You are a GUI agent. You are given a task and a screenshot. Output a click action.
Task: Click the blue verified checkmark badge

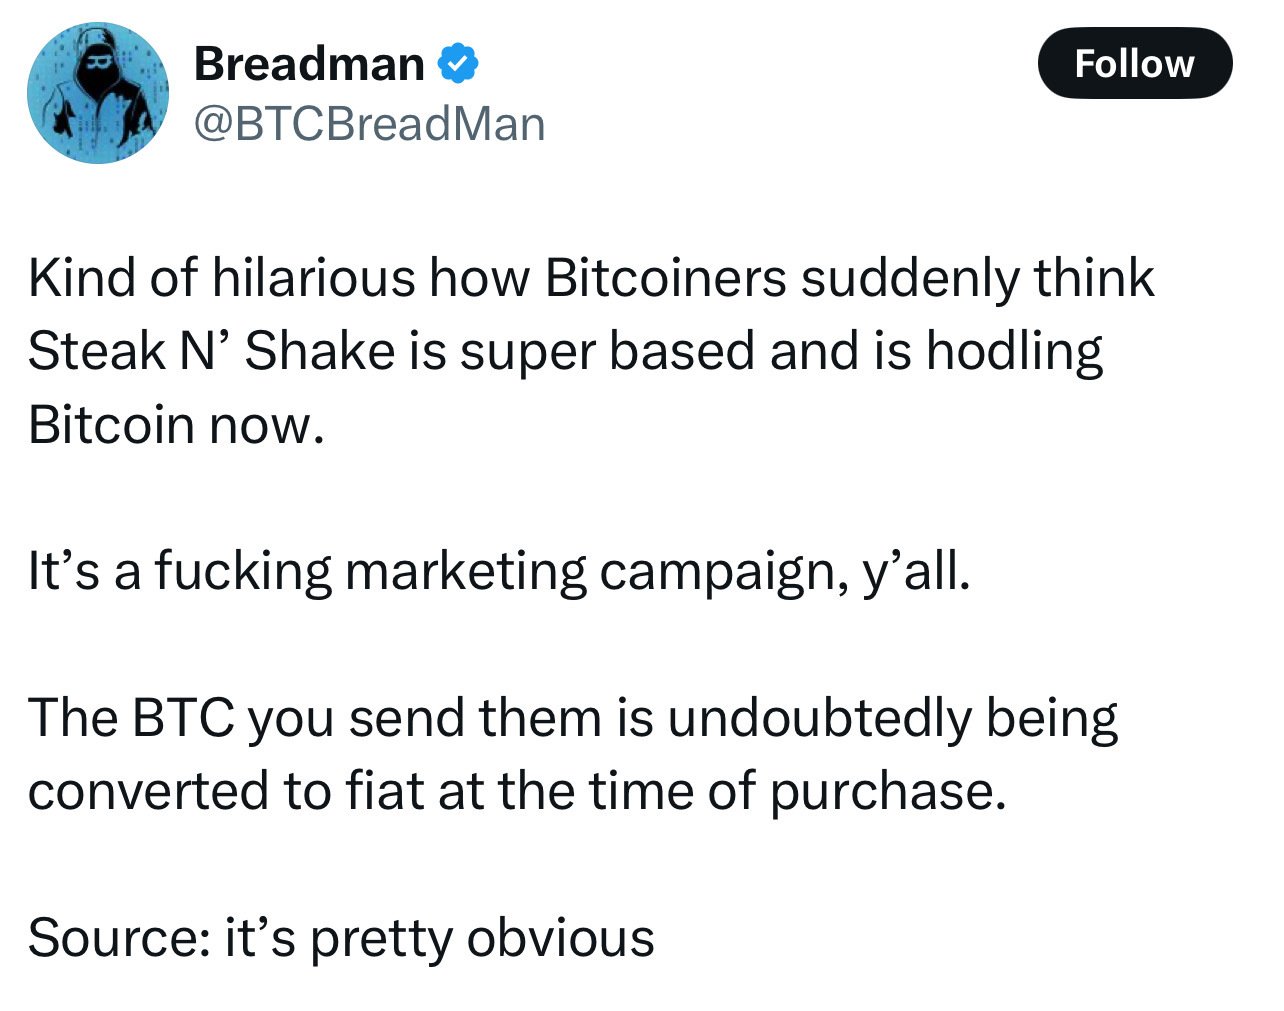pos(458,64)
